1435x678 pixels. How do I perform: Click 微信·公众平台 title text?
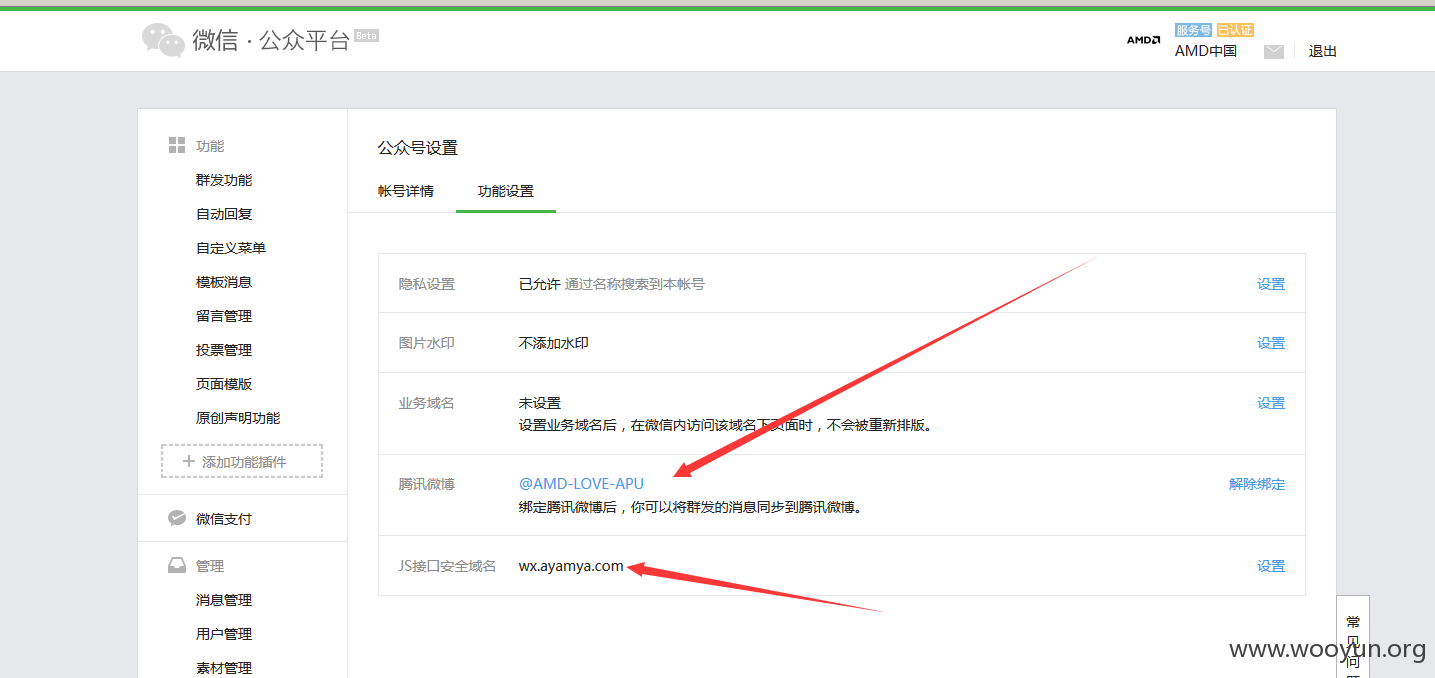pyautogui.click(x=271, y=40)
